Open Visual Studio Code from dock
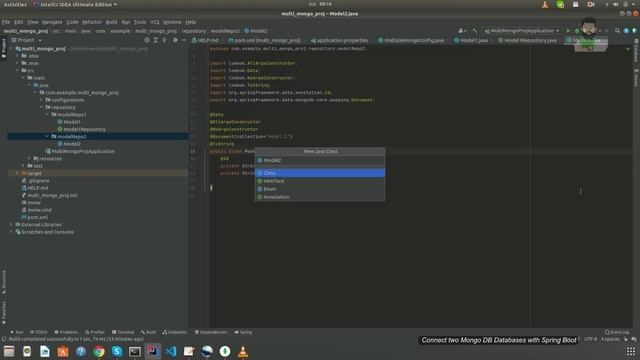640x360 pixels. click(171, 351)
